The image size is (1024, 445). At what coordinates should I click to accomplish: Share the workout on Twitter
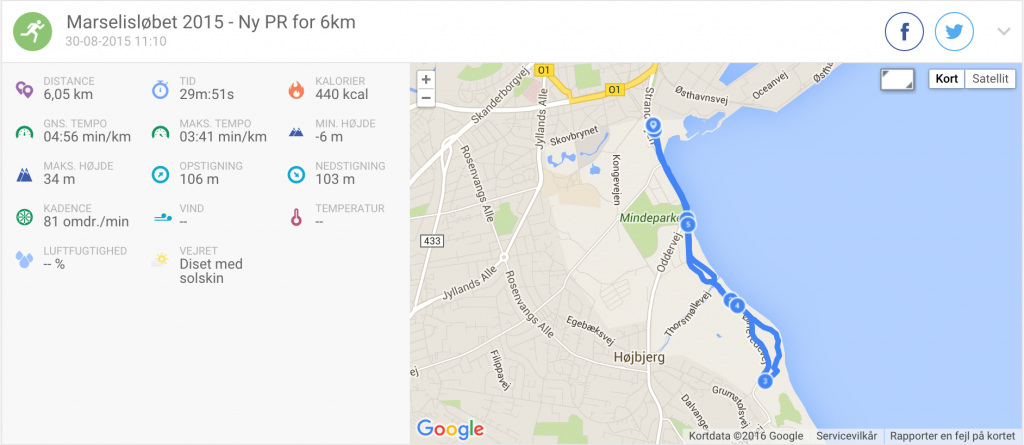[x=954, y=33]
